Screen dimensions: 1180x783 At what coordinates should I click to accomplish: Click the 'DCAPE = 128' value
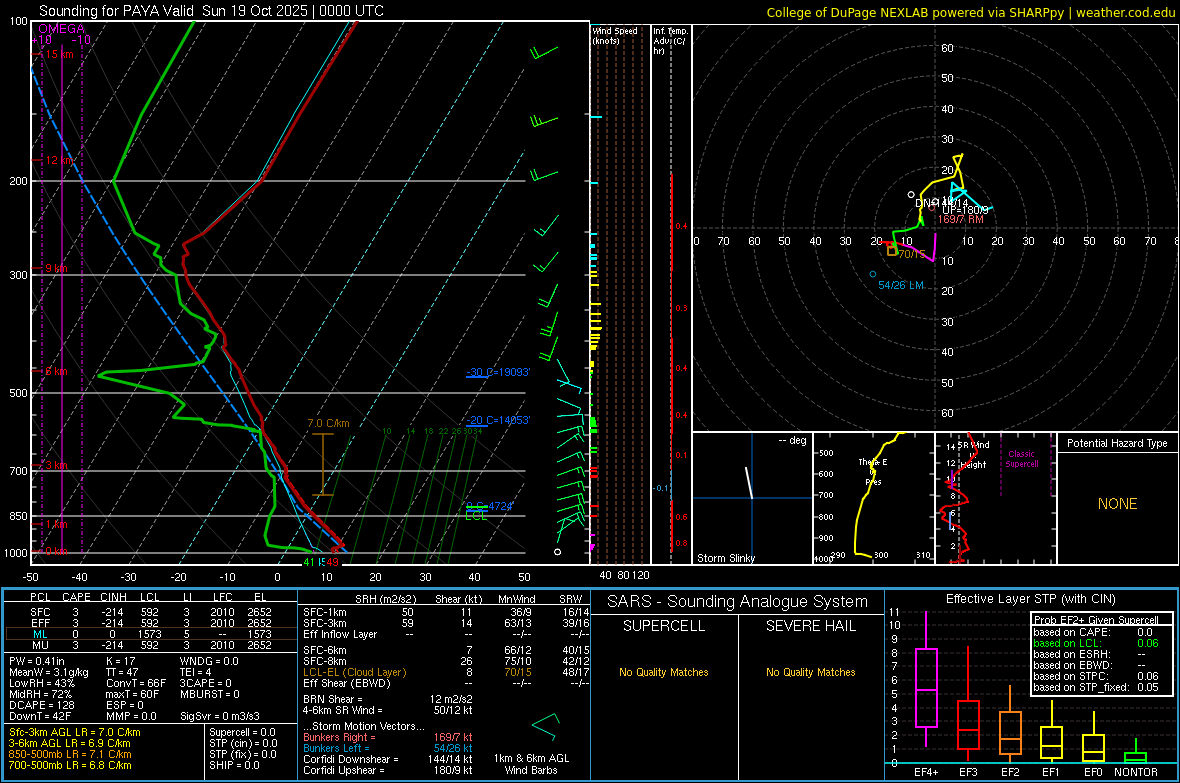(x=41, y=705)
